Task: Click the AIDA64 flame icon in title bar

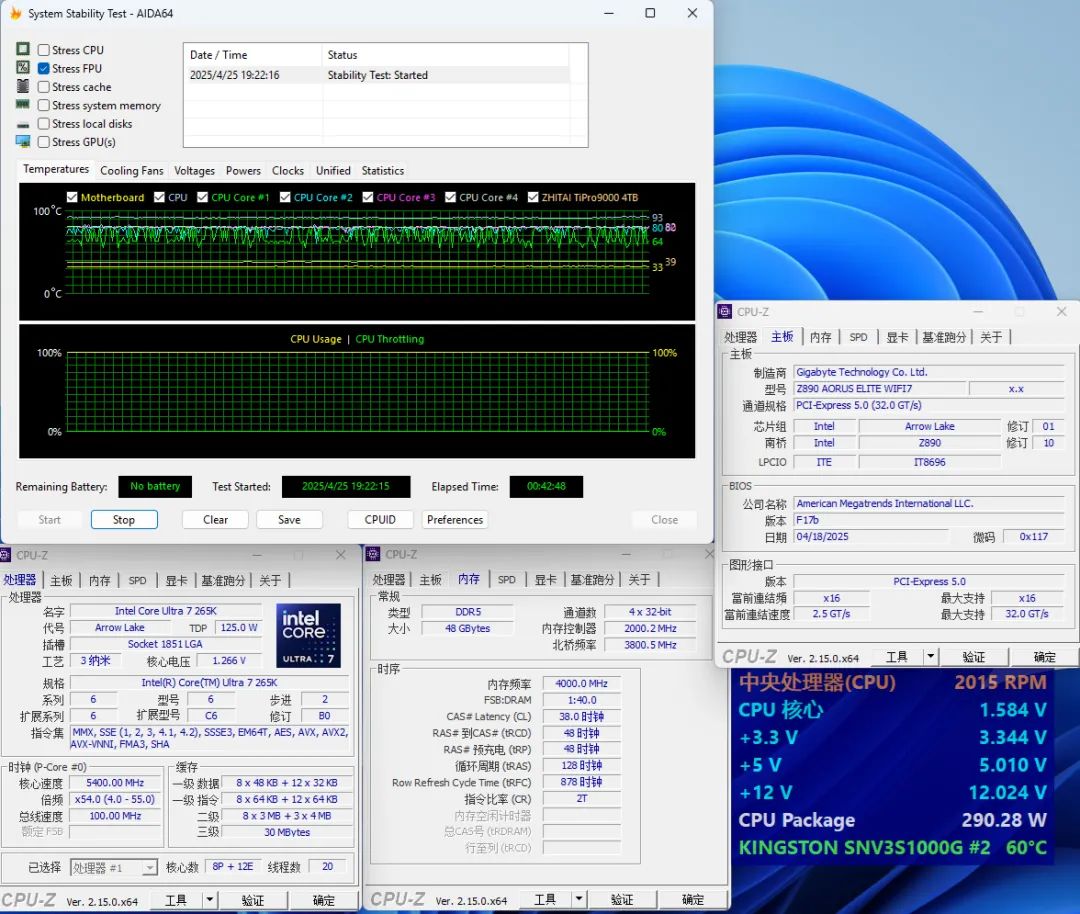Action: (16, 13)
